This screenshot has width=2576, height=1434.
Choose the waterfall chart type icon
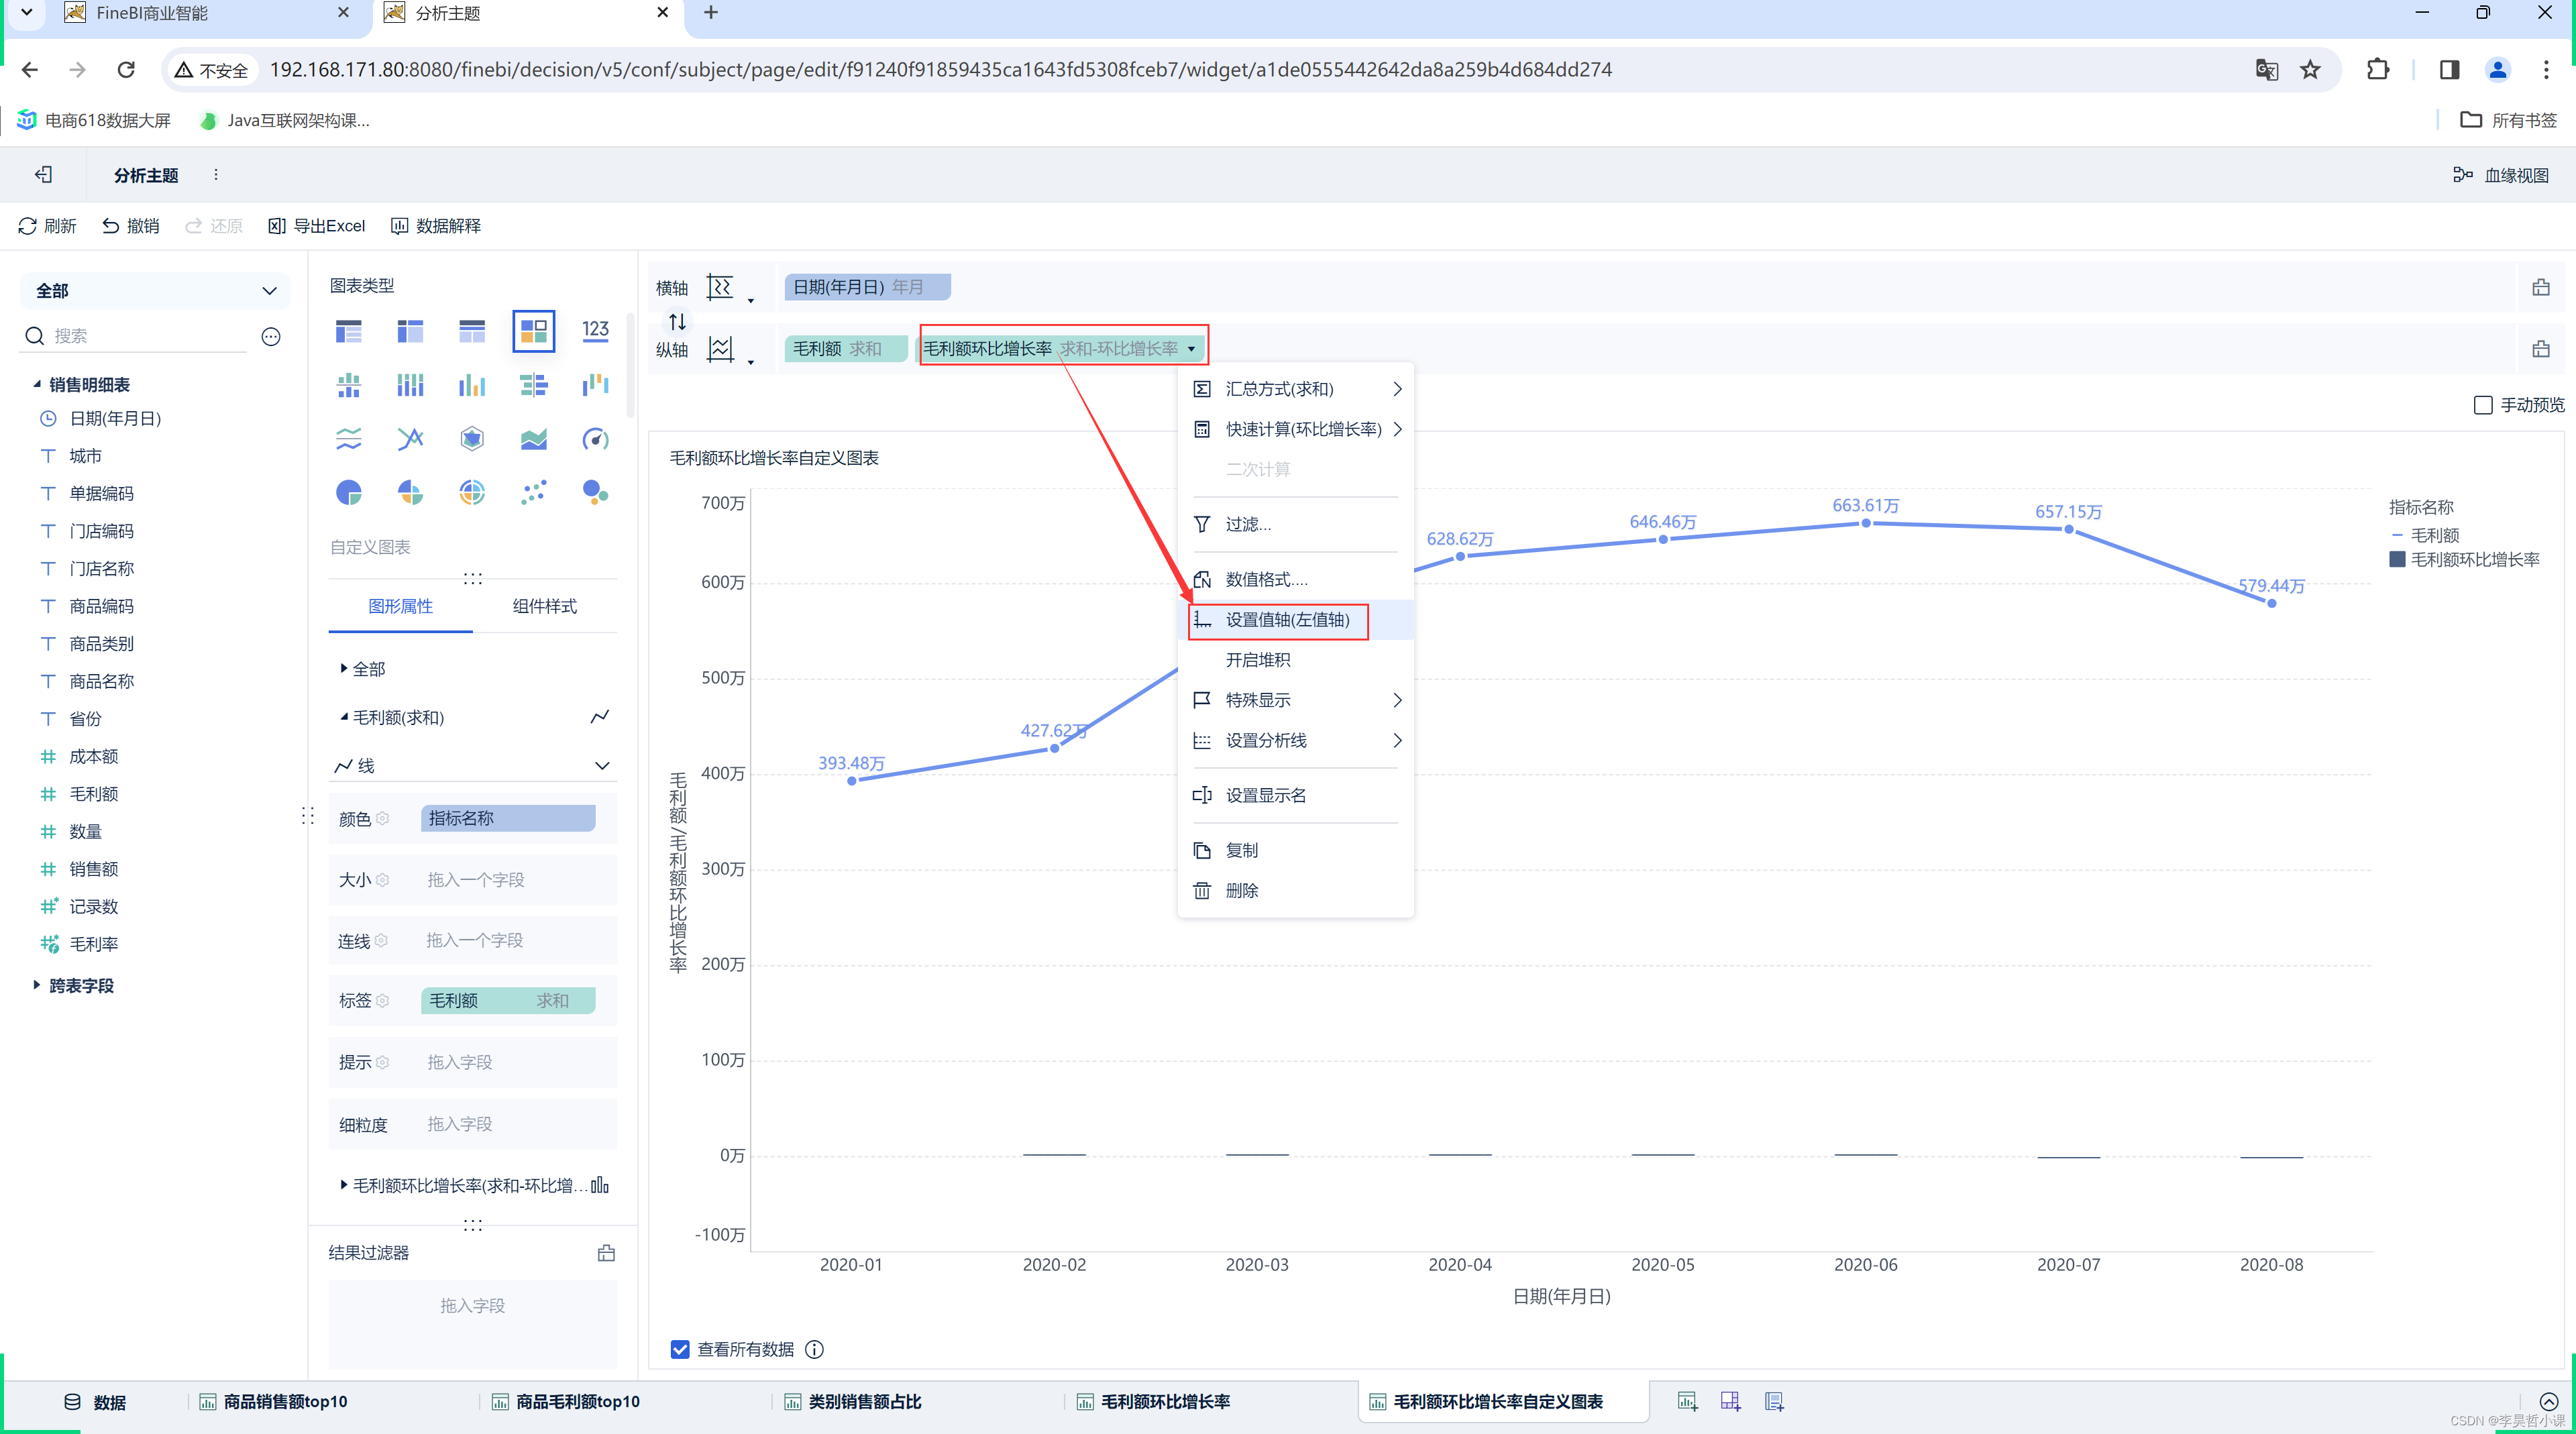pyautogui.click(x=596, y=384)
